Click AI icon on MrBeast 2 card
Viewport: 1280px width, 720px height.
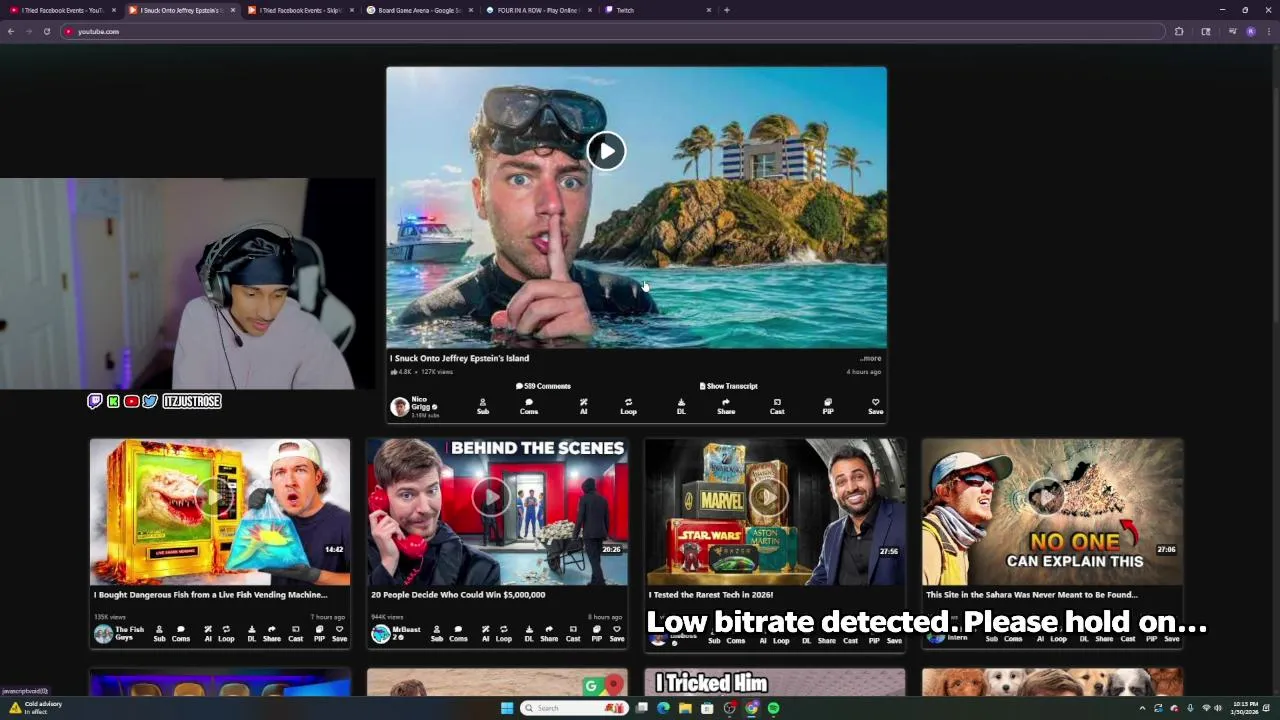click(485, 634)
